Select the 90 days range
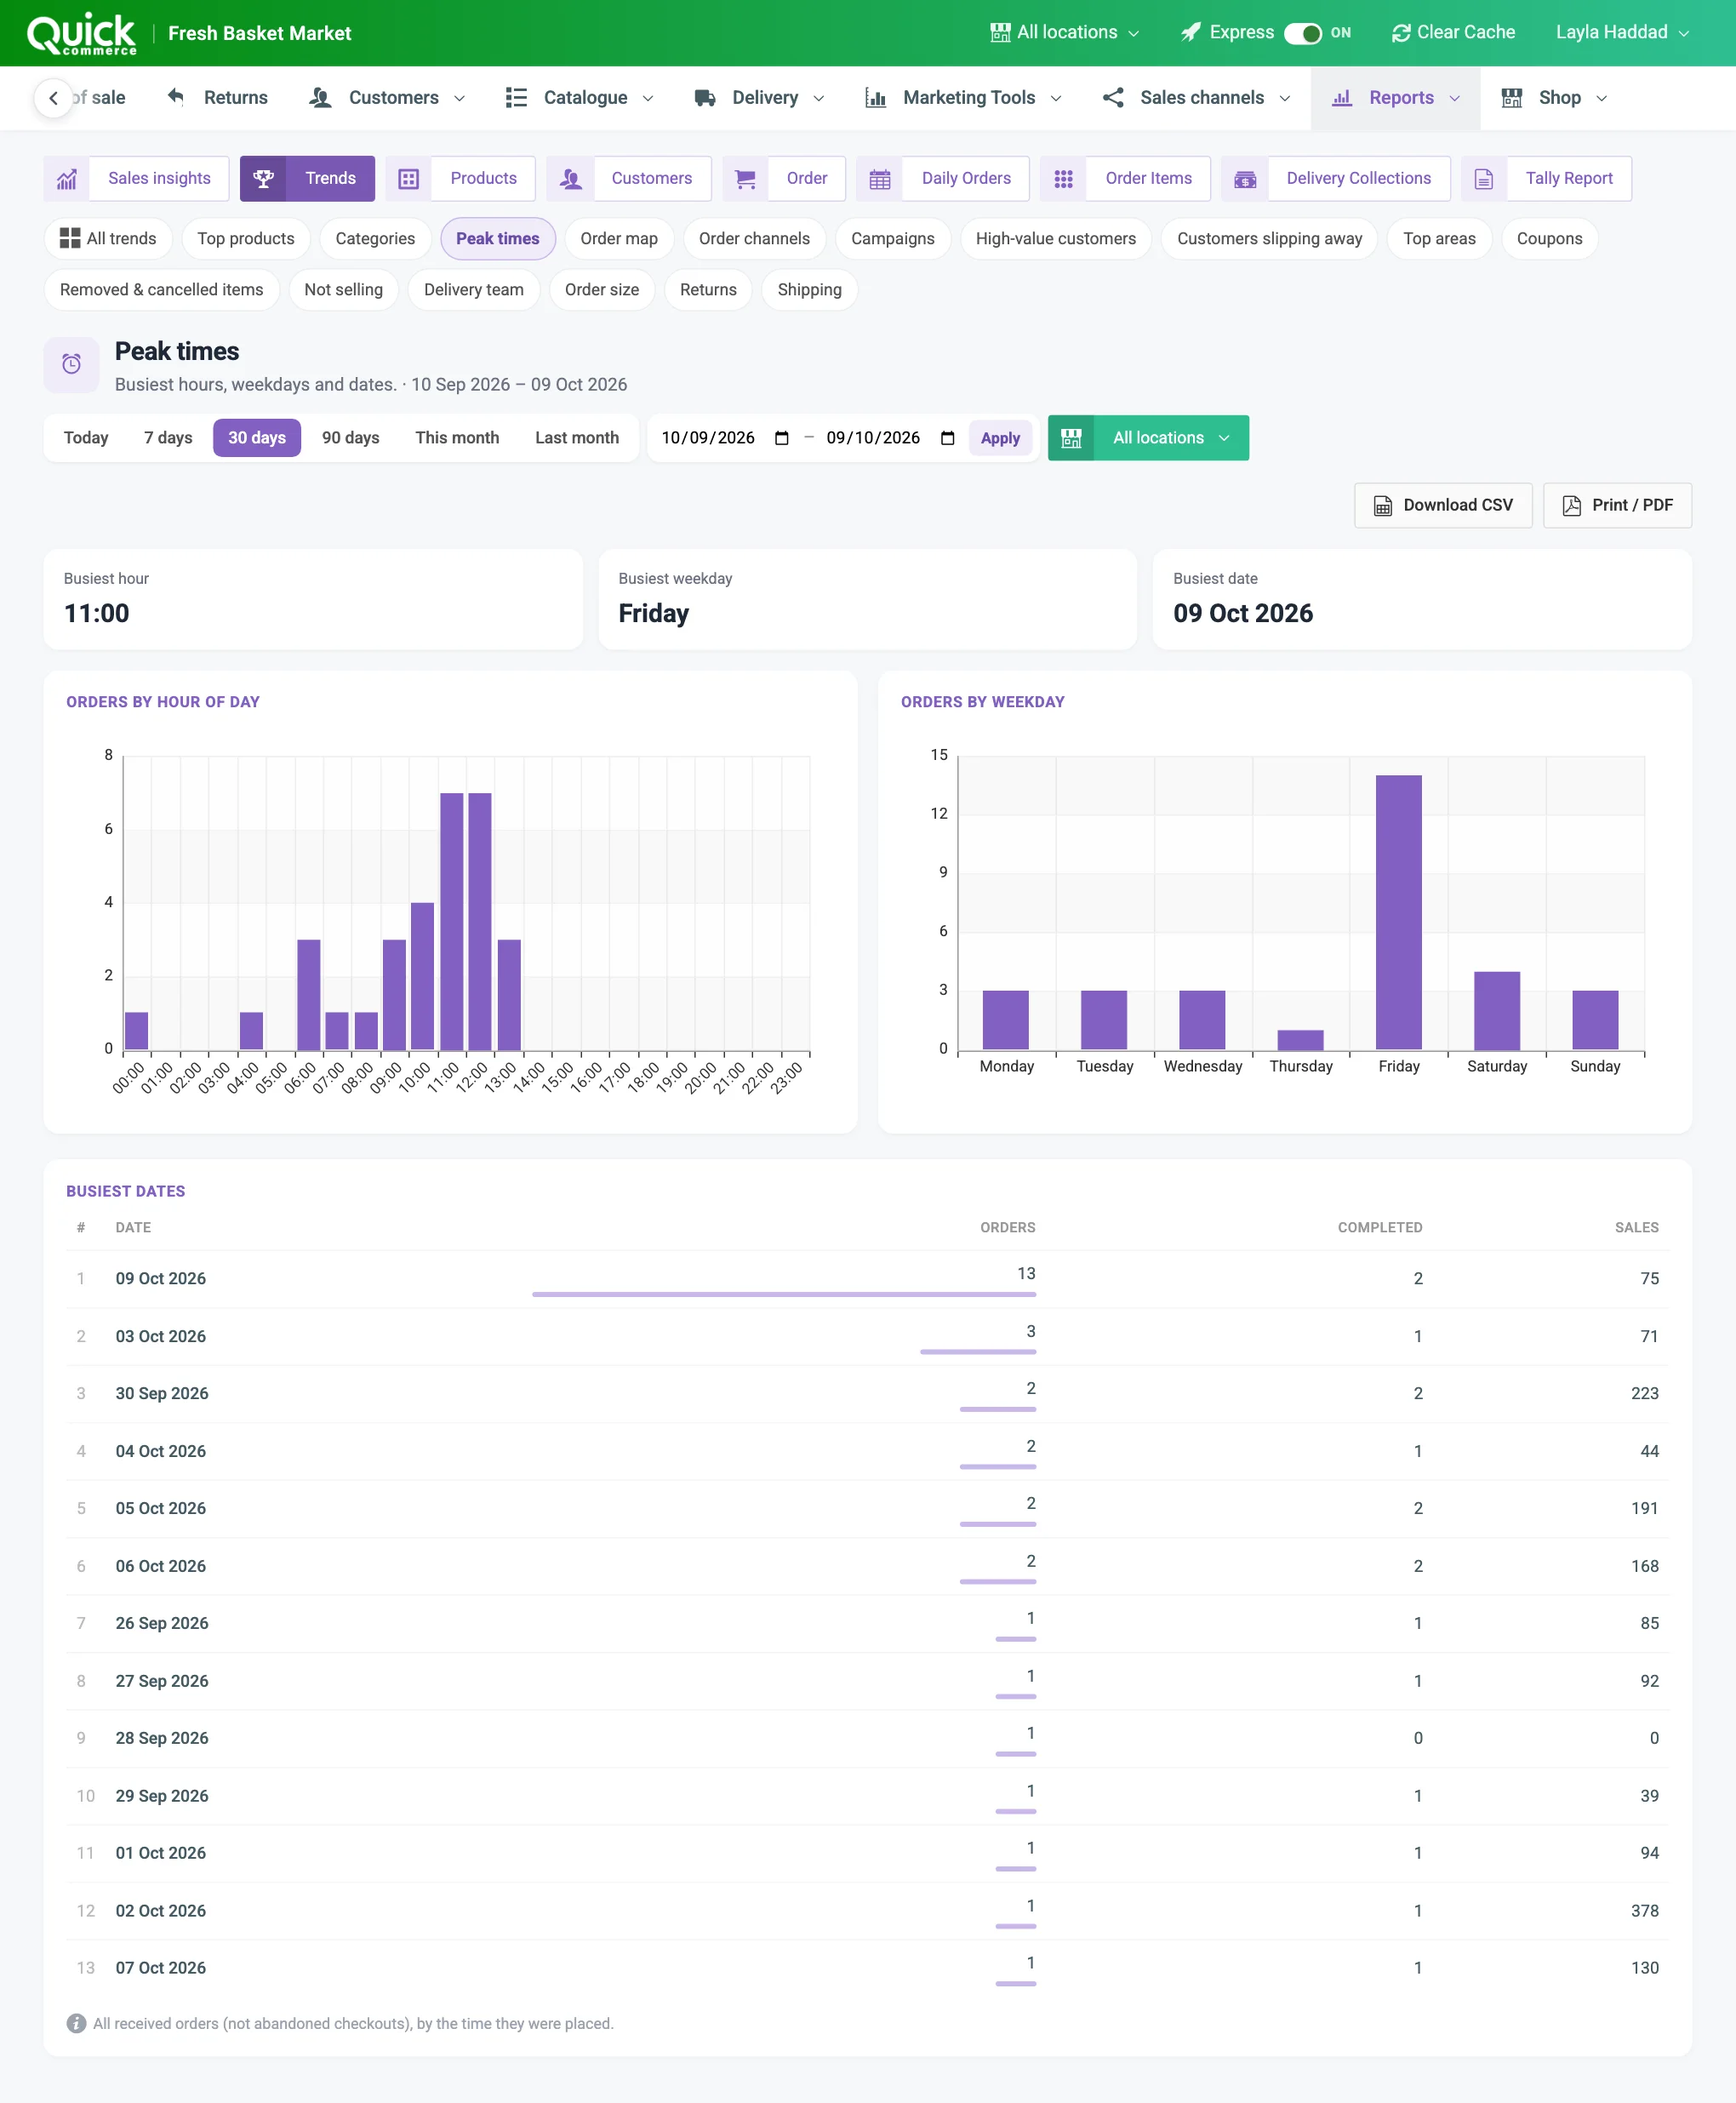The height and width of the screenshot is (2103, 1736). [351, 438]
